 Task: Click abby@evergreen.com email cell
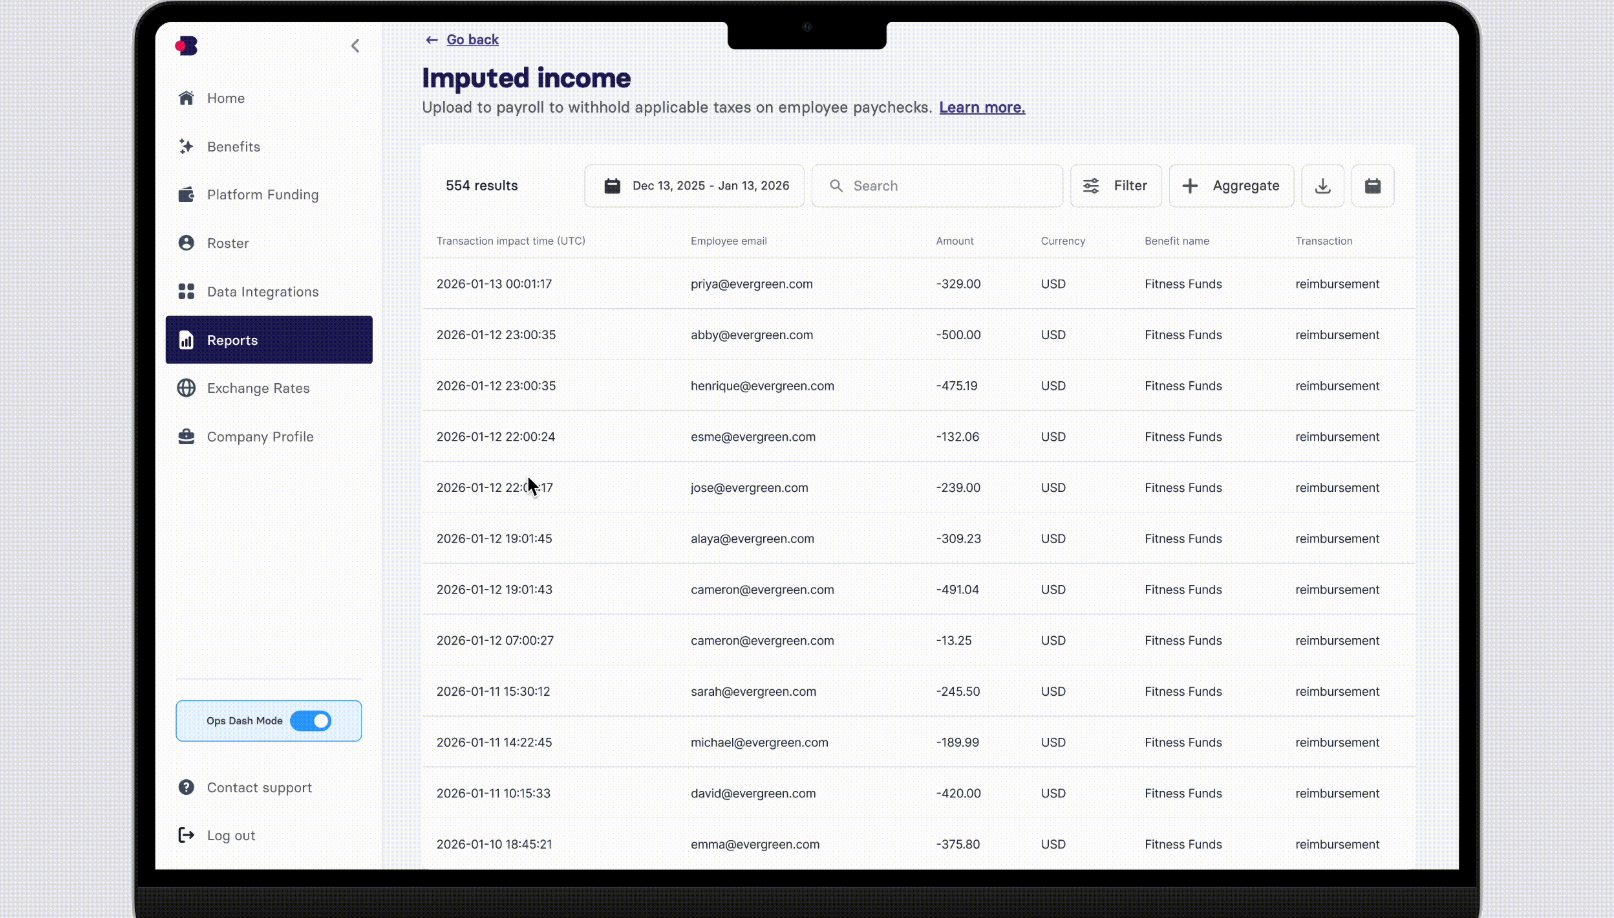point(752,335)
